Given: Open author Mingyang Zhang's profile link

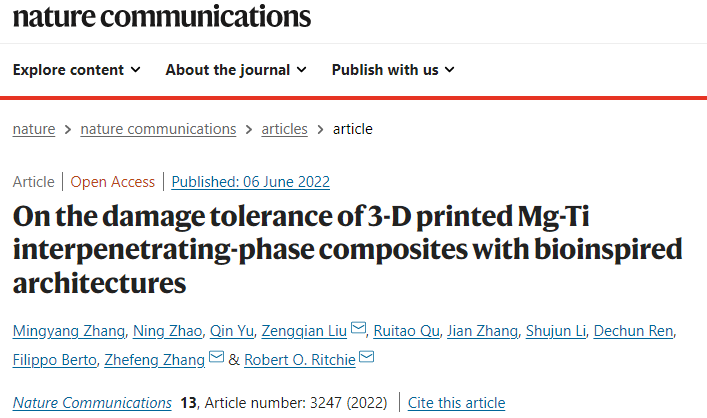Looking at the screenshot, I should pyautogui.click(x=64, y=330).
